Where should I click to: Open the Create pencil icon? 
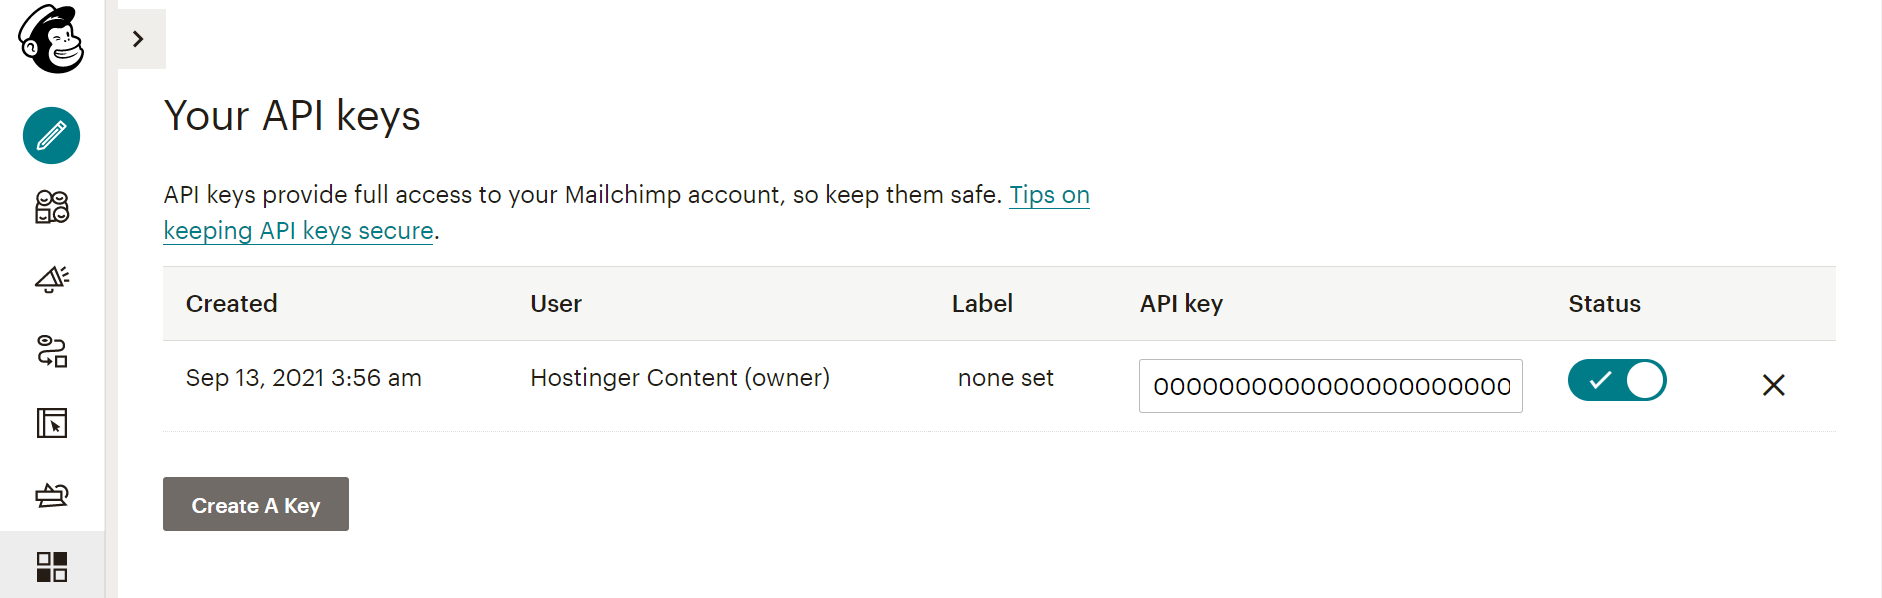point(52,135)
